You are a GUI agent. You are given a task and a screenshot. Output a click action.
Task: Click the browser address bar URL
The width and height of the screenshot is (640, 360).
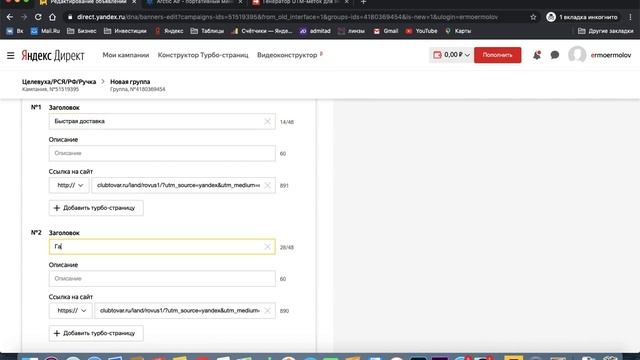coord(287,17)
